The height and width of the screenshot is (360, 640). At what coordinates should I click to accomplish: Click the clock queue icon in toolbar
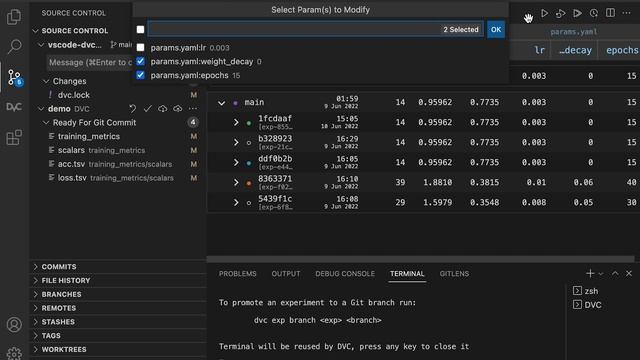tap(594, 13)
